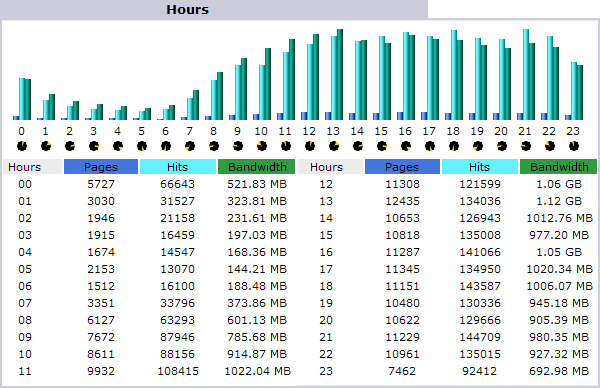The height and width of the screenshot is (388, 600).
Task: Click the Bandwidth header above 1.06 GB
Action: coord(558,167)
